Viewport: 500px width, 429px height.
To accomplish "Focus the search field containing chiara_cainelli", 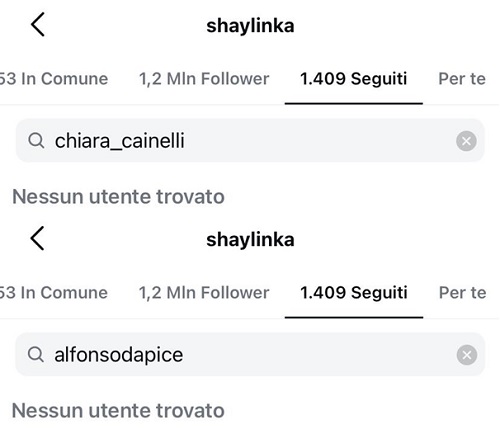I will click(250, 141).
